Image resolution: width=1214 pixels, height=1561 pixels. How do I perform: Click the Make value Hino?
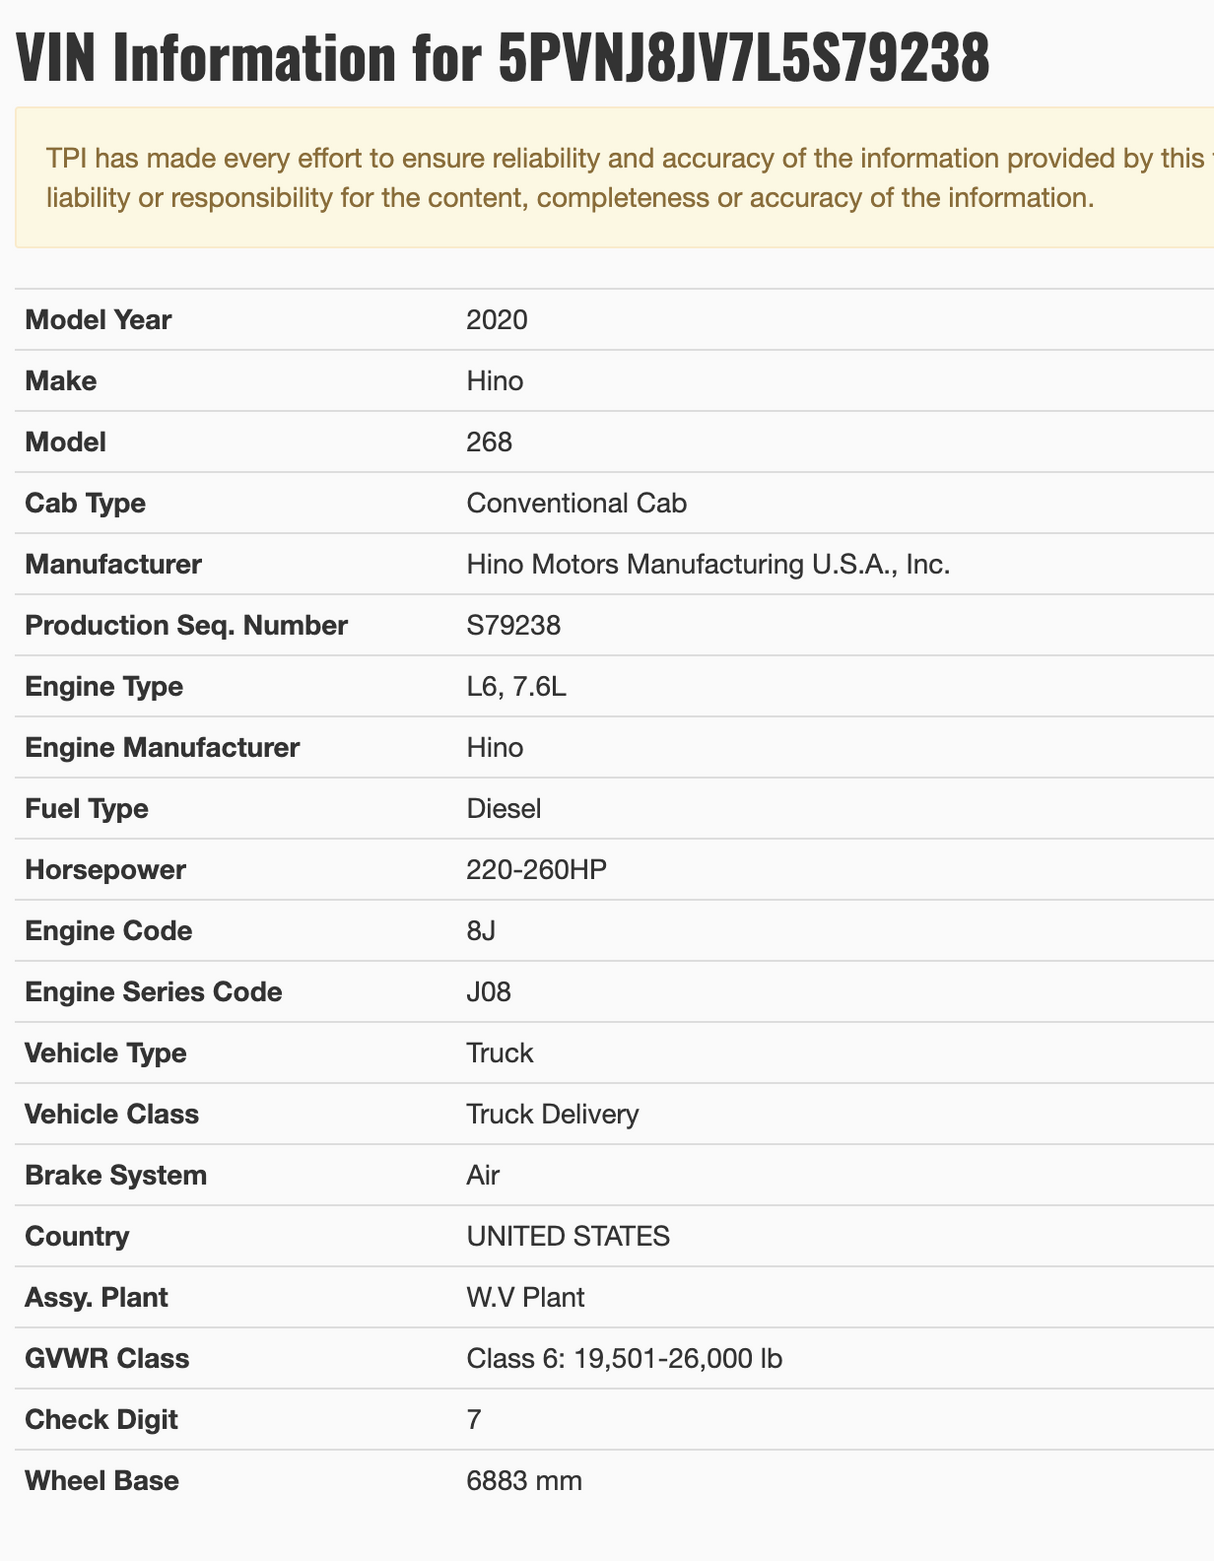tap(495, 381)
